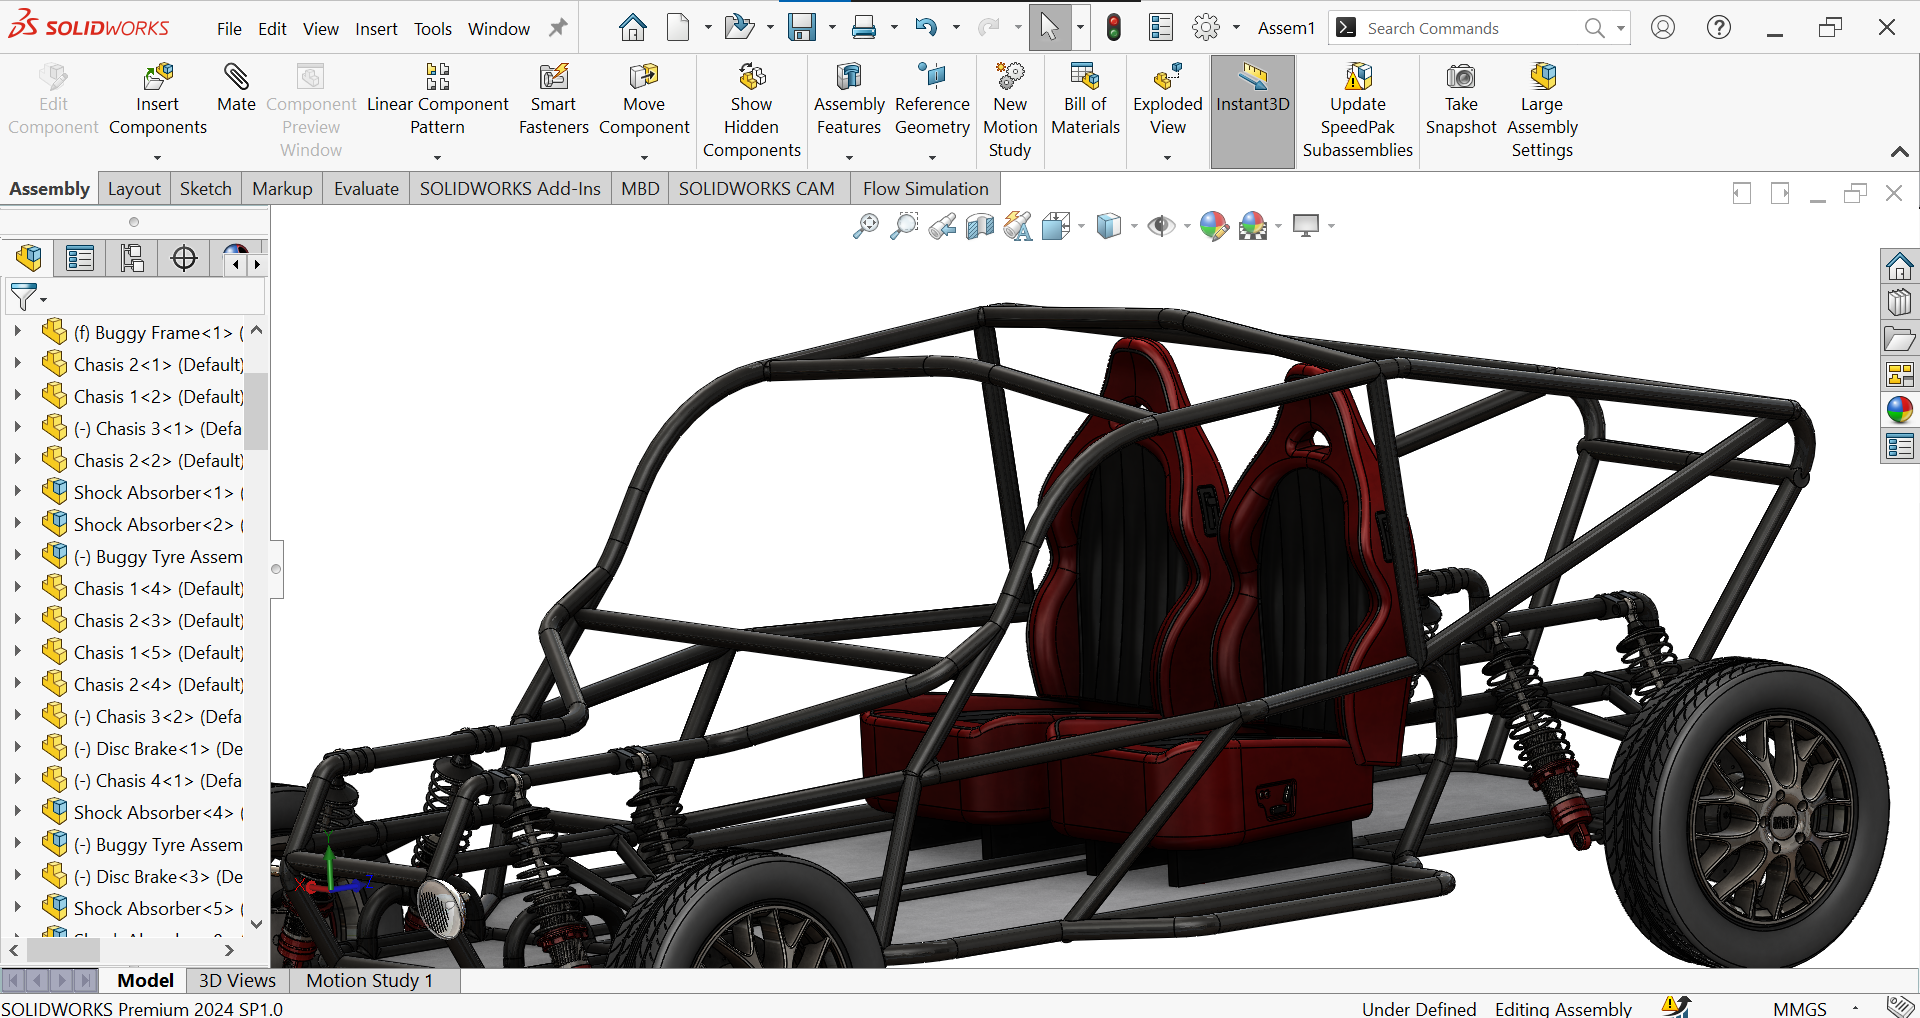Open the user login account icon
The height and width of the screenshot is (1018, 1920).
point(1663,27)
